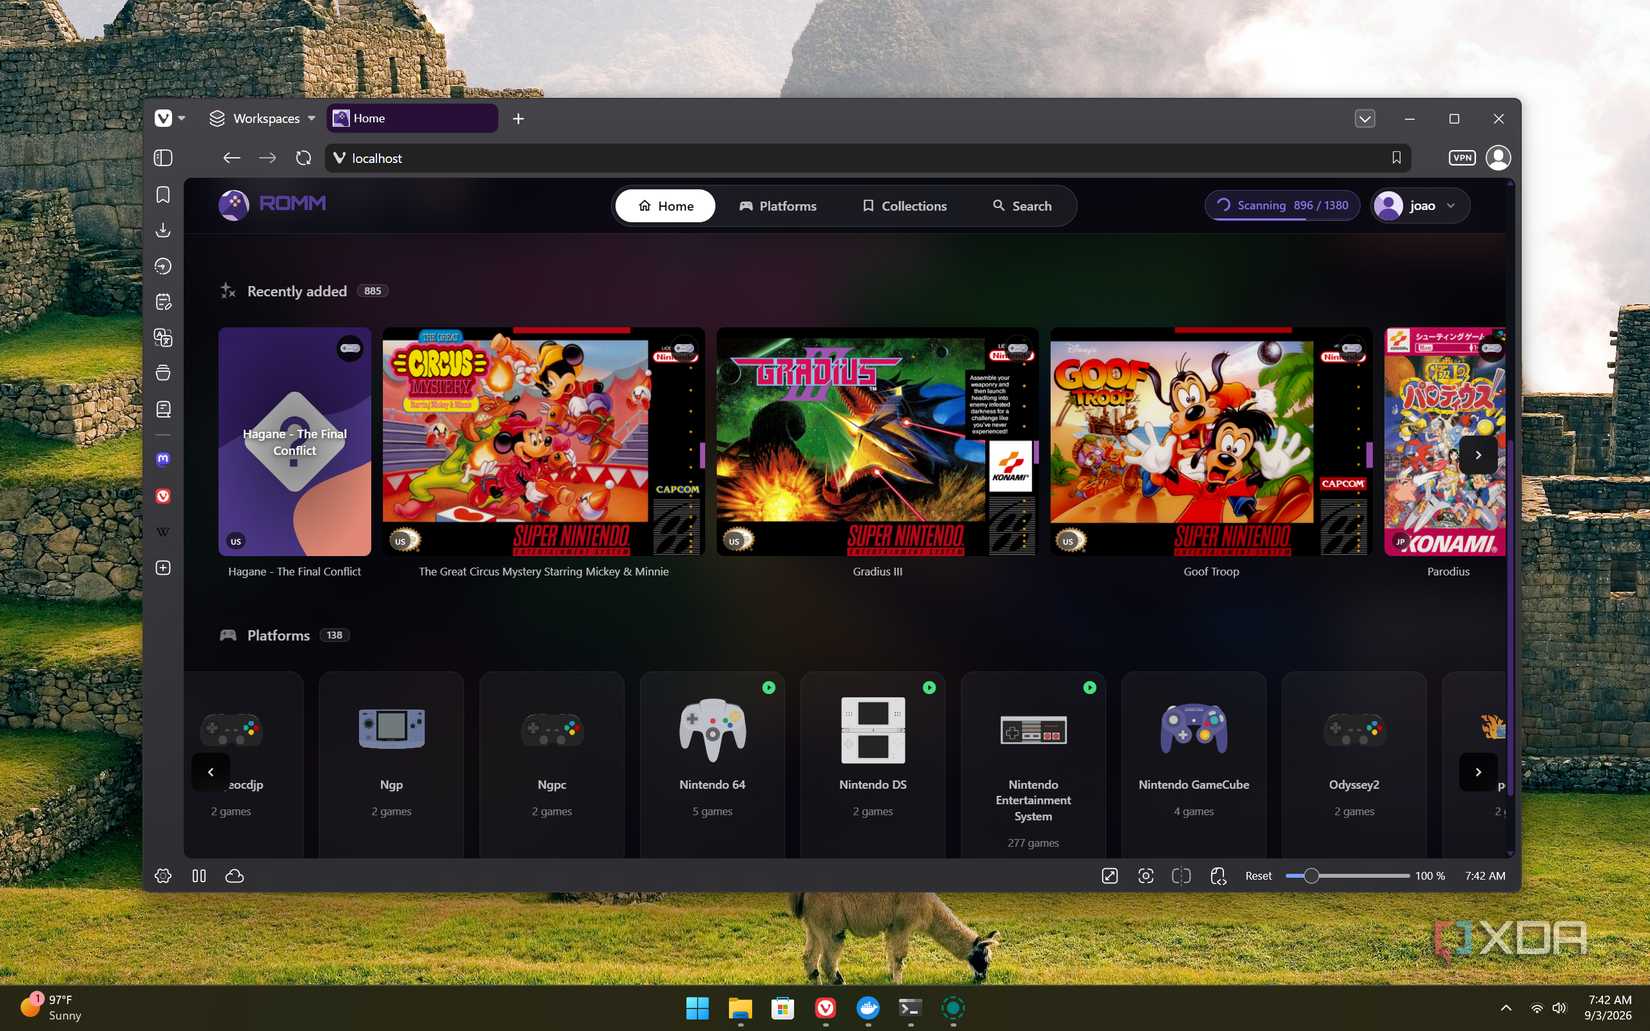Screen dimensions: 1650x1031
Task: Open the Collections navigation tab
Action: [x=905, y=206]
